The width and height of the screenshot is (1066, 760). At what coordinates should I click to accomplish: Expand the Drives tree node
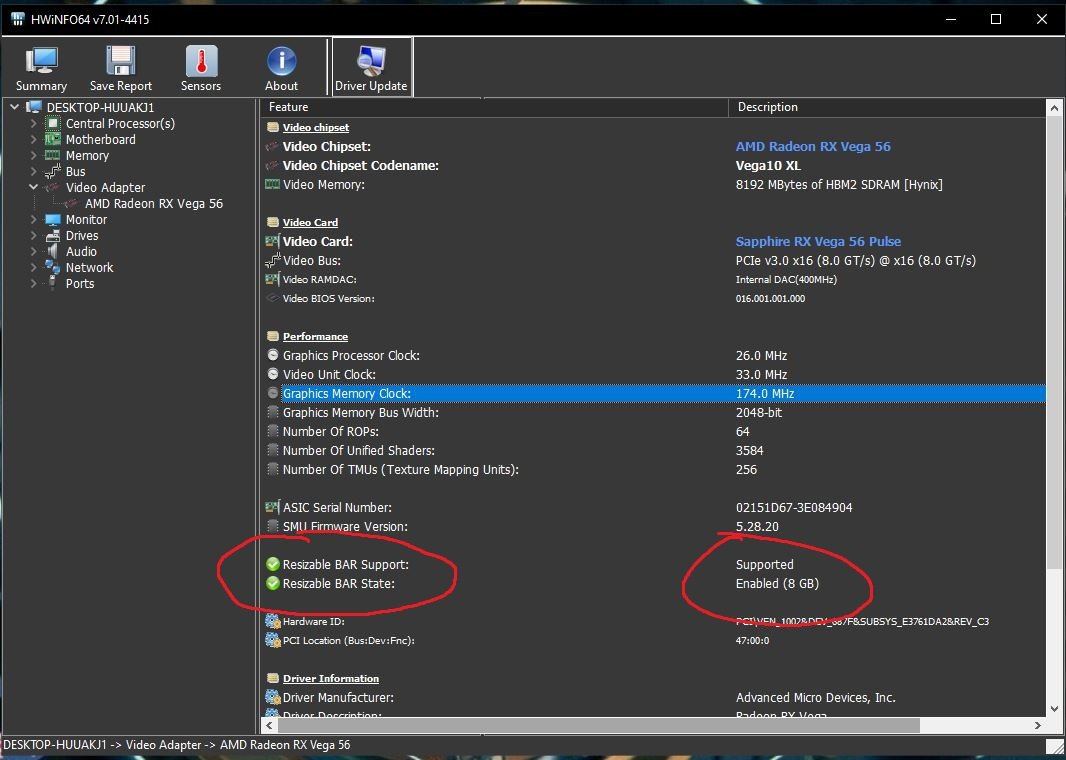coord(33,236)
